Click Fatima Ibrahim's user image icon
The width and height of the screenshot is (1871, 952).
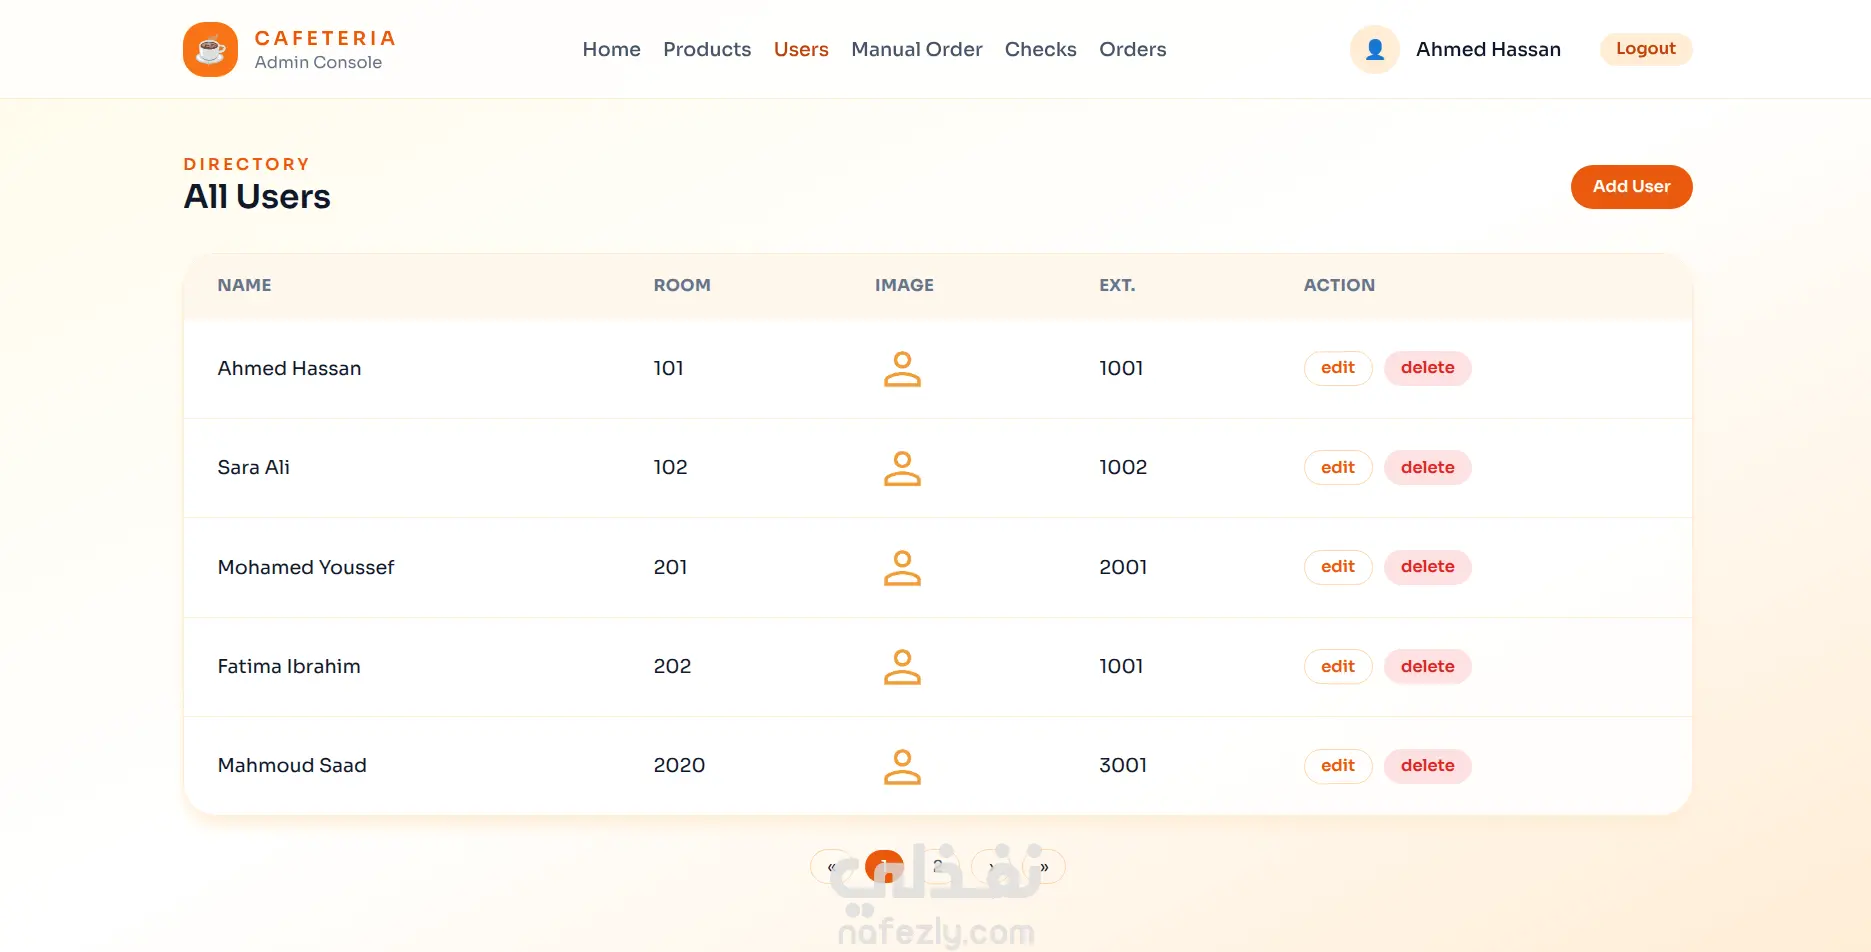tap(902, 667)
